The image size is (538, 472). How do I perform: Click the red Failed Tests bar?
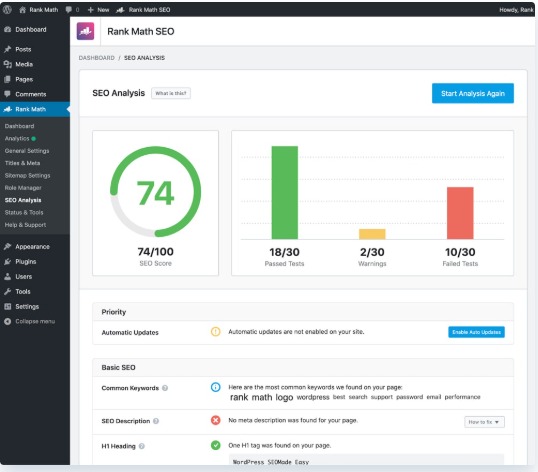coord(460,213)
